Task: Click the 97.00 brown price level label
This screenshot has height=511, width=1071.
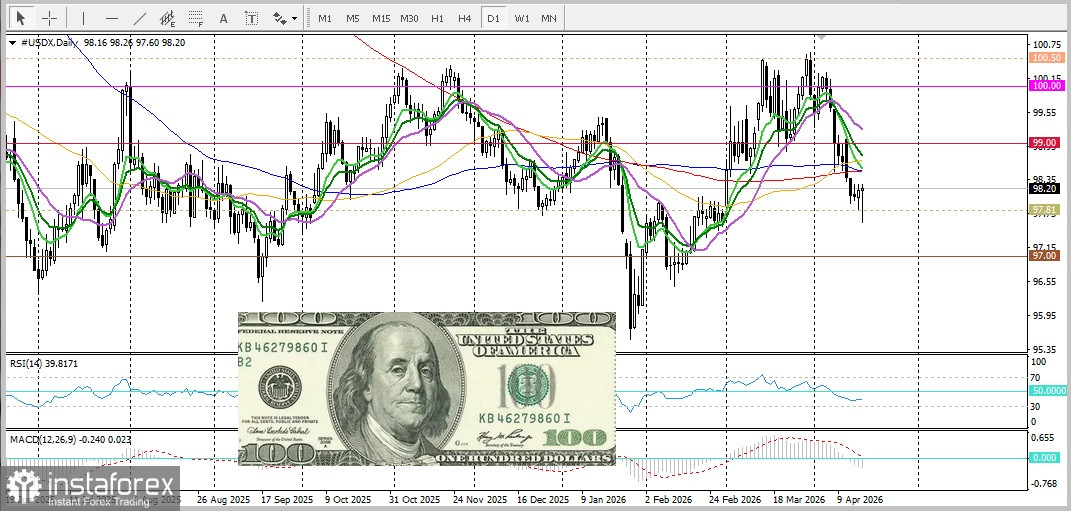Action: pyautogui.click(x=1046, y=255)
